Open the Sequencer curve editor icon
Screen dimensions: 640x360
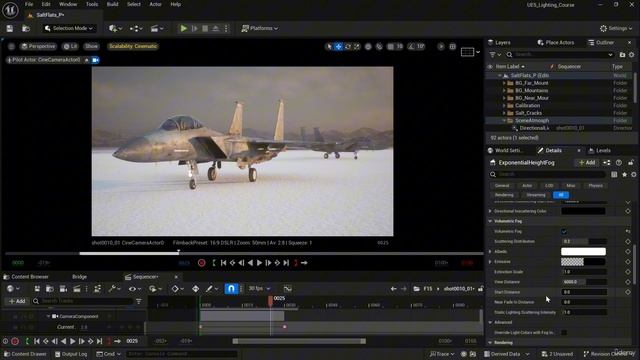click(x=288, y=289)
